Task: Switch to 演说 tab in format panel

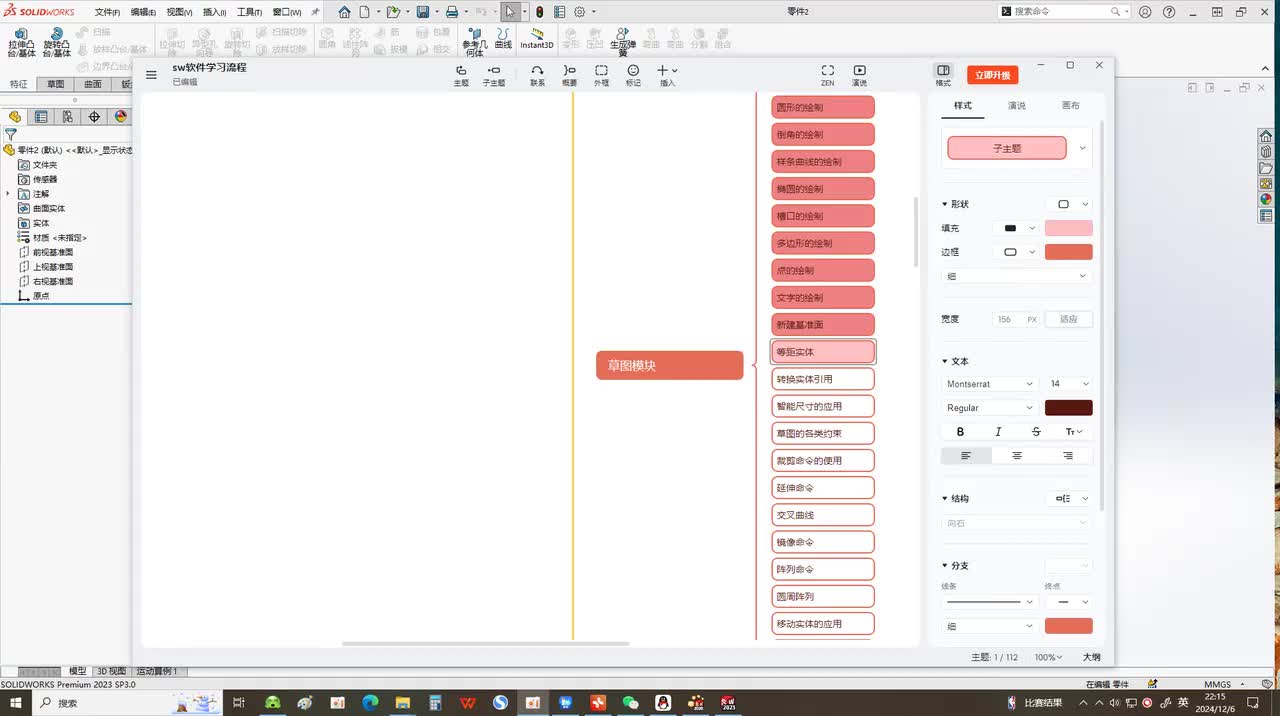Action: click(1016, 105)
